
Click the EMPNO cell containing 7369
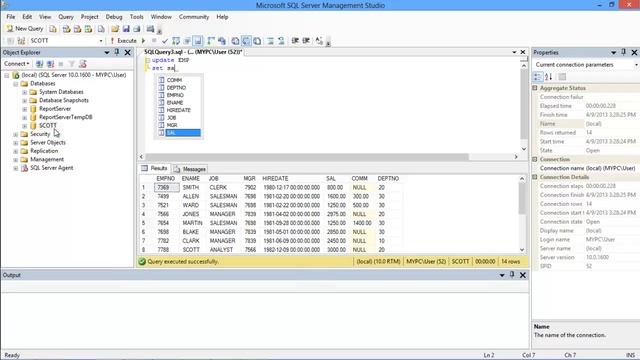coord(167,188)
